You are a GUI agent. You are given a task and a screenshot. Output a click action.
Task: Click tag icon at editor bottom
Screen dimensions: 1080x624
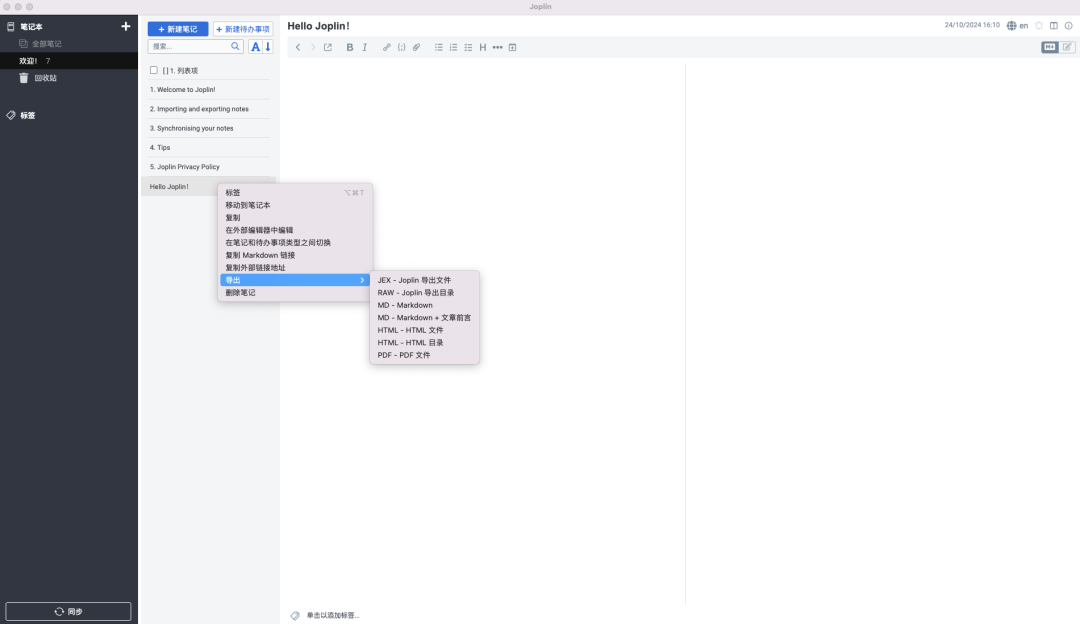click(x=295, y=615)
